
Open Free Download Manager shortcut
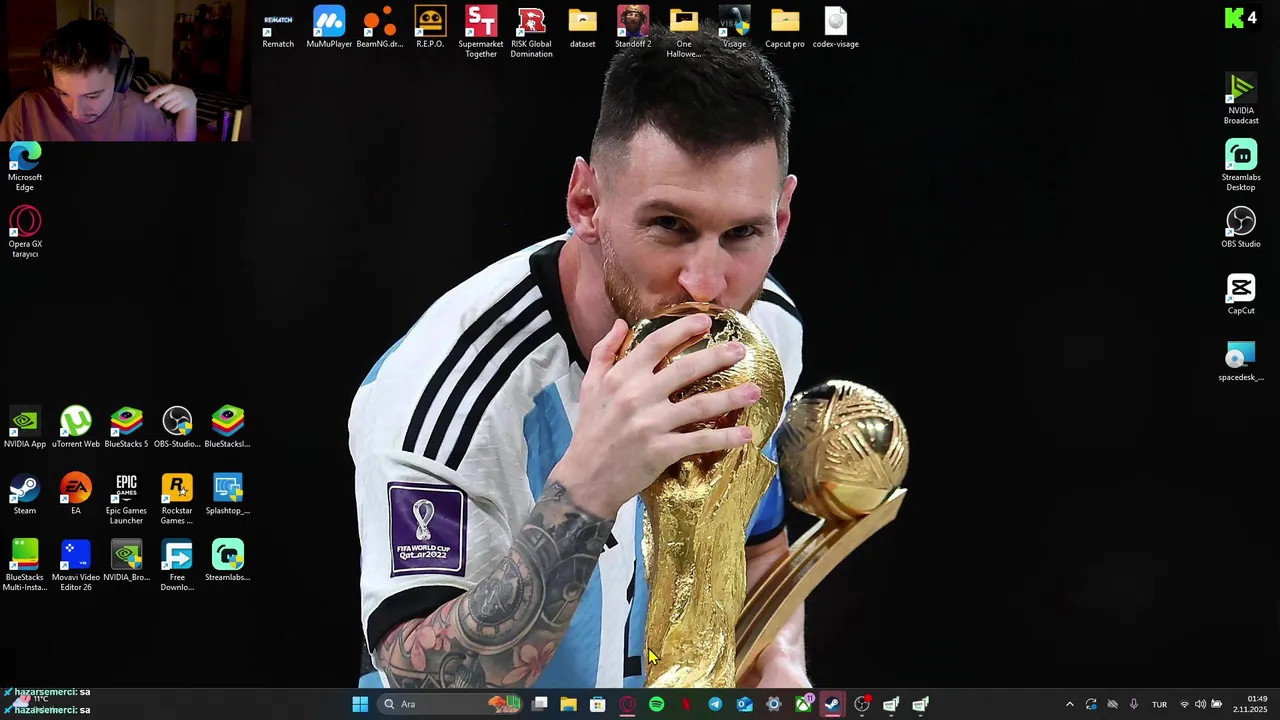click(177, 565)
